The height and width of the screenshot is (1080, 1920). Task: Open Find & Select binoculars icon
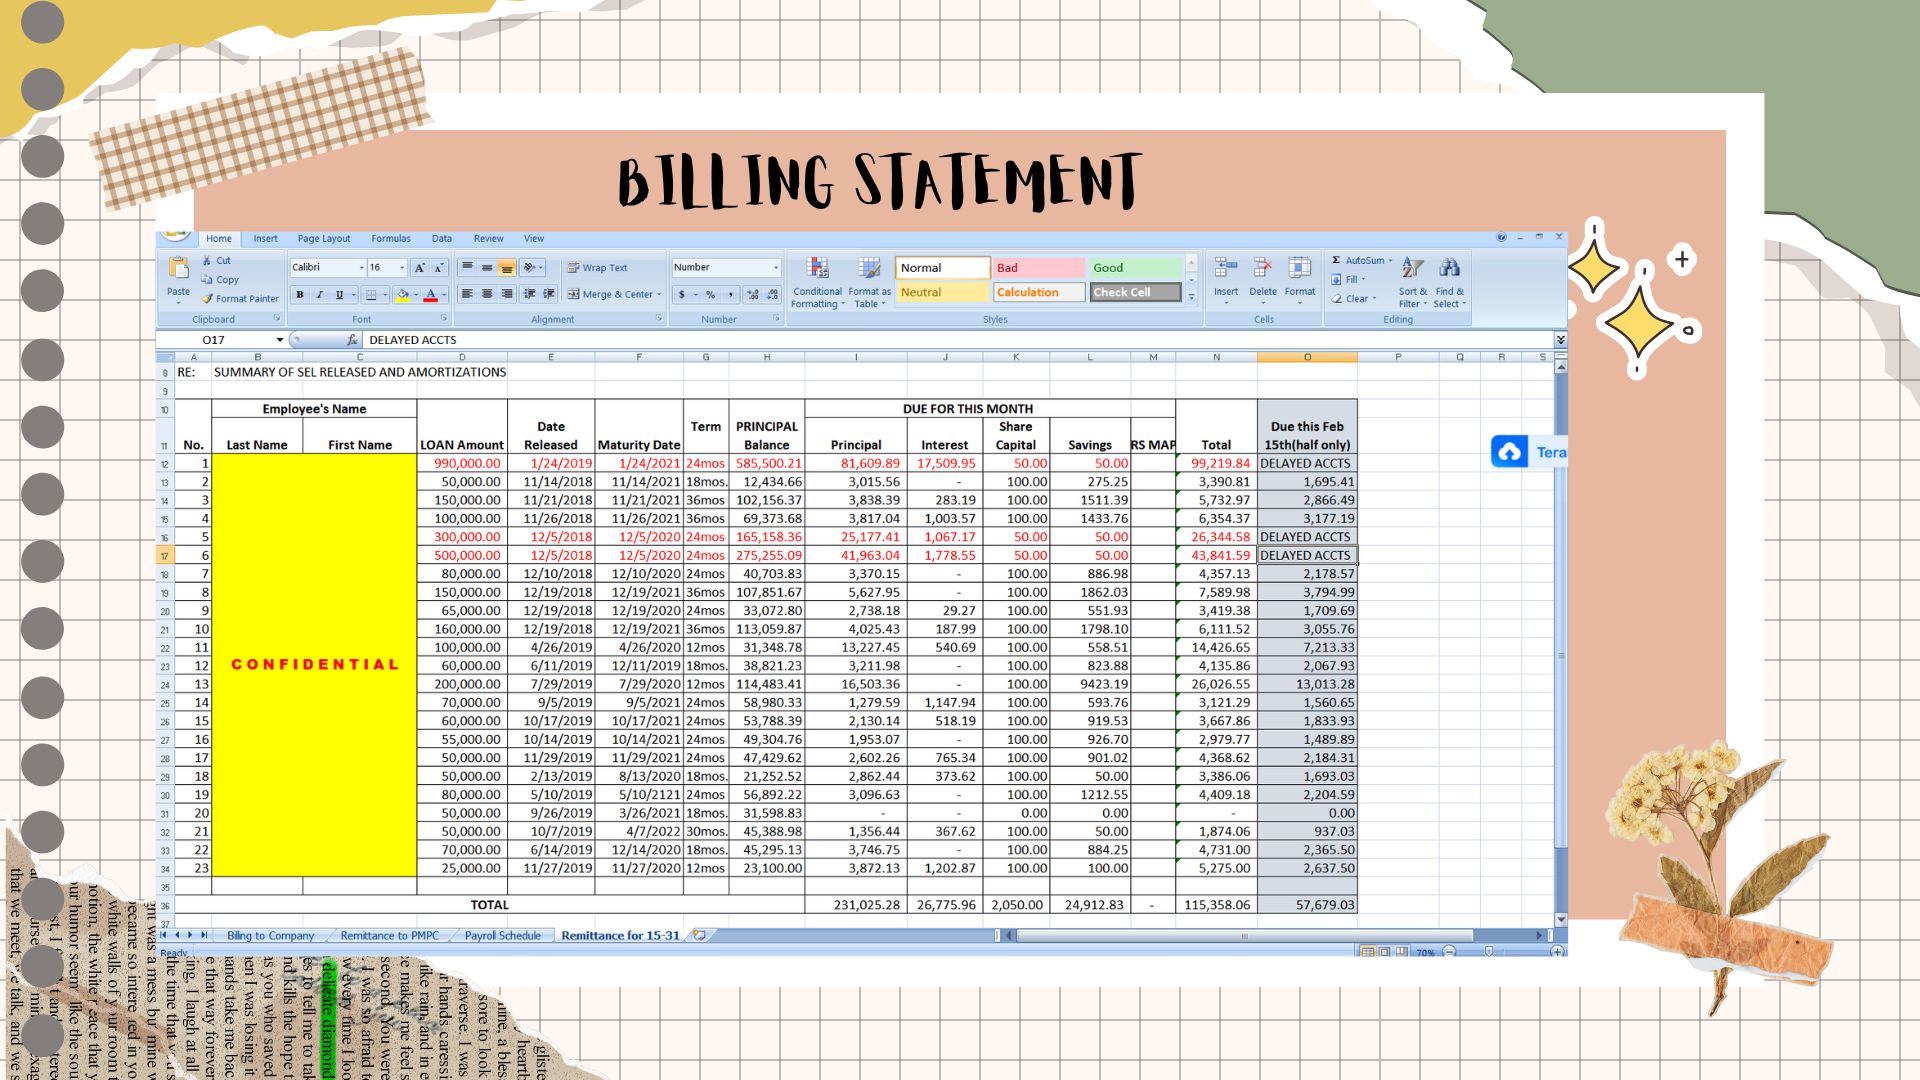(1449, 268)
